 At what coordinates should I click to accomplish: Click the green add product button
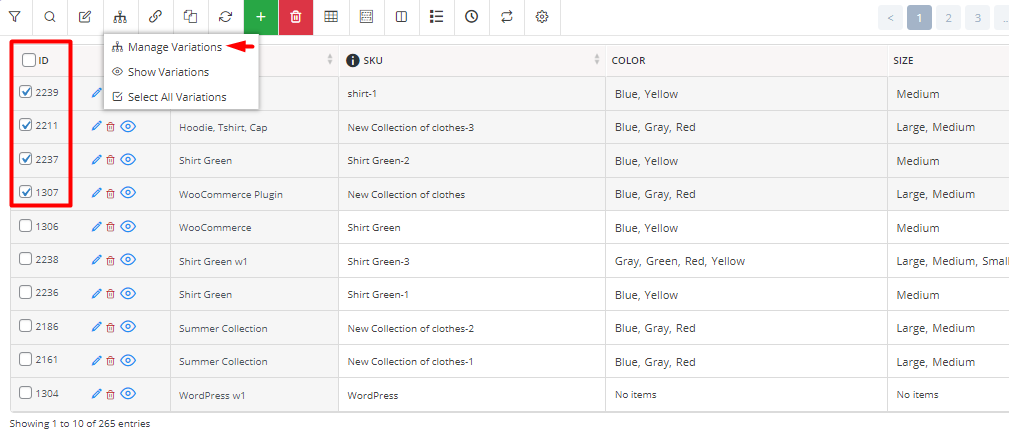click(261, 17)
